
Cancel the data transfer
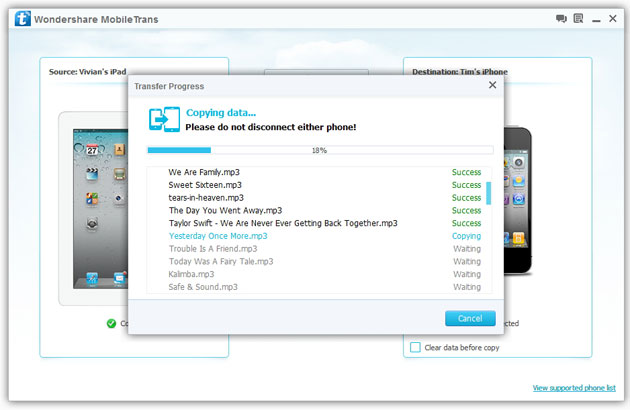470,318
